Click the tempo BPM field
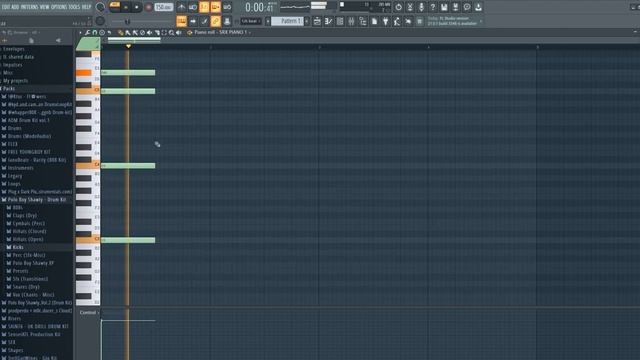 pyautogui.click(x=163, y=7)
